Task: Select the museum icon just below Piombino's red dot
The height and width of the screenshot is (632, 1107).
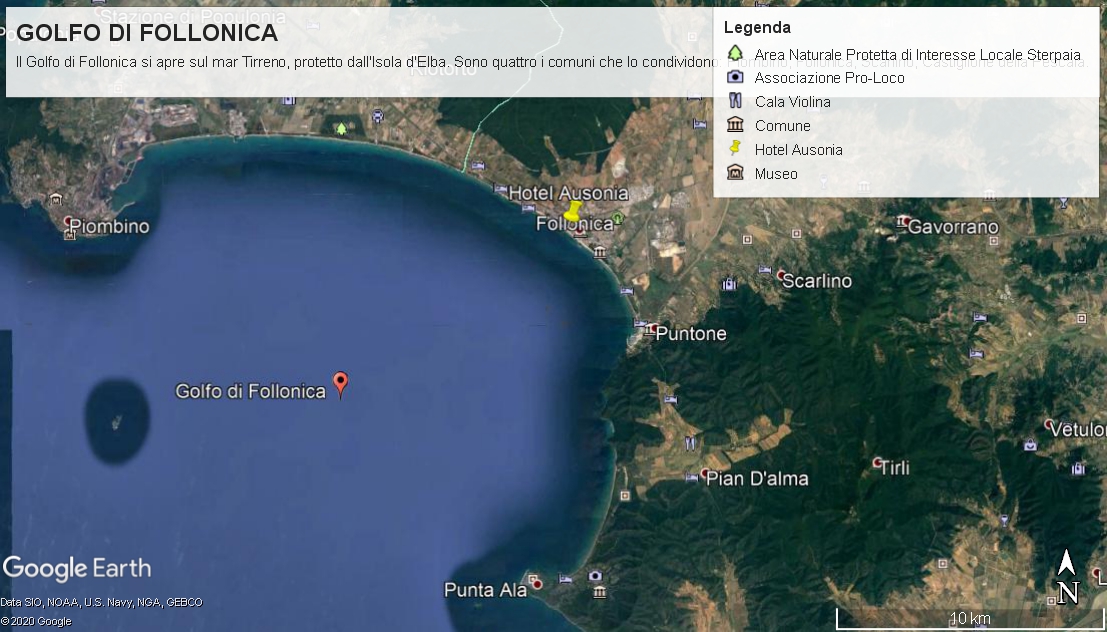Action: [x=69, y=234]
